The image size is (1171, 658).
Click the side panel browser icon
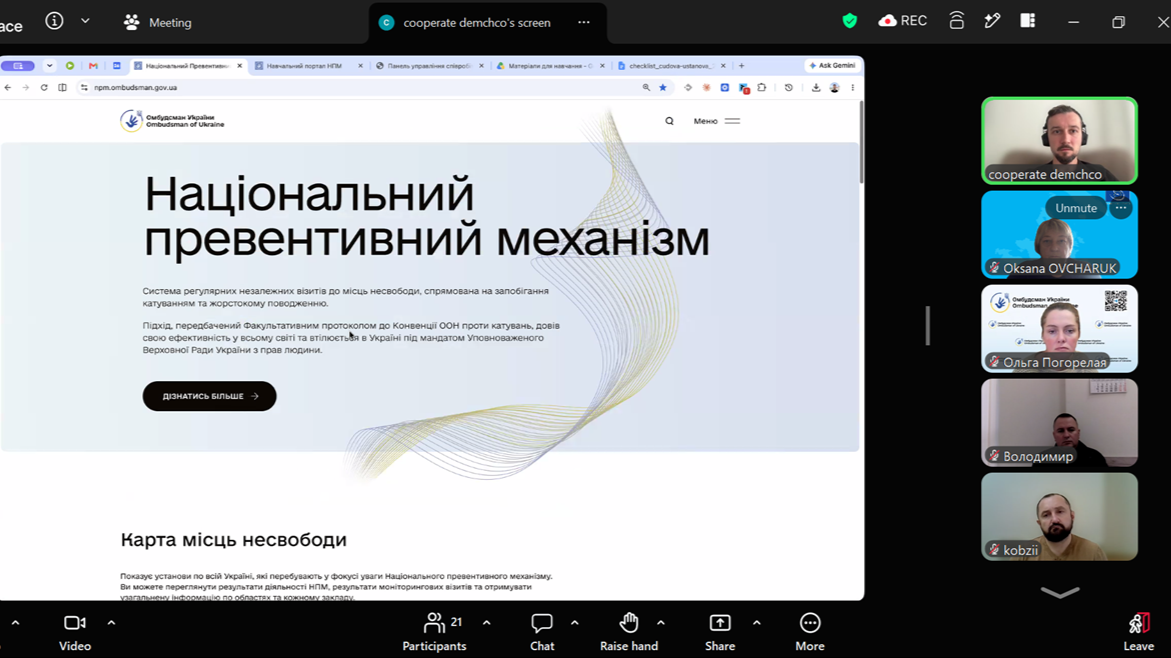pyautogui.click(x=63, y=87)
